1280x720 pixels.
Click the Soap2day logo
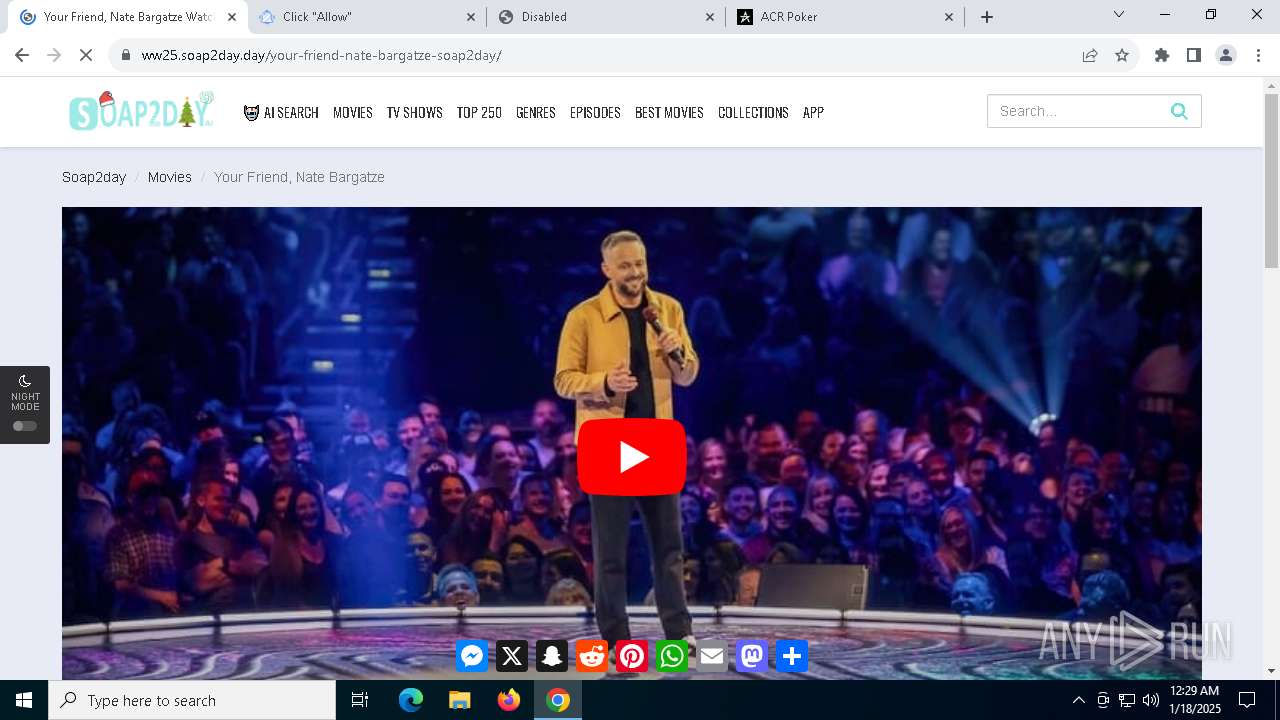pyautogui.click(x=142, y=111)
